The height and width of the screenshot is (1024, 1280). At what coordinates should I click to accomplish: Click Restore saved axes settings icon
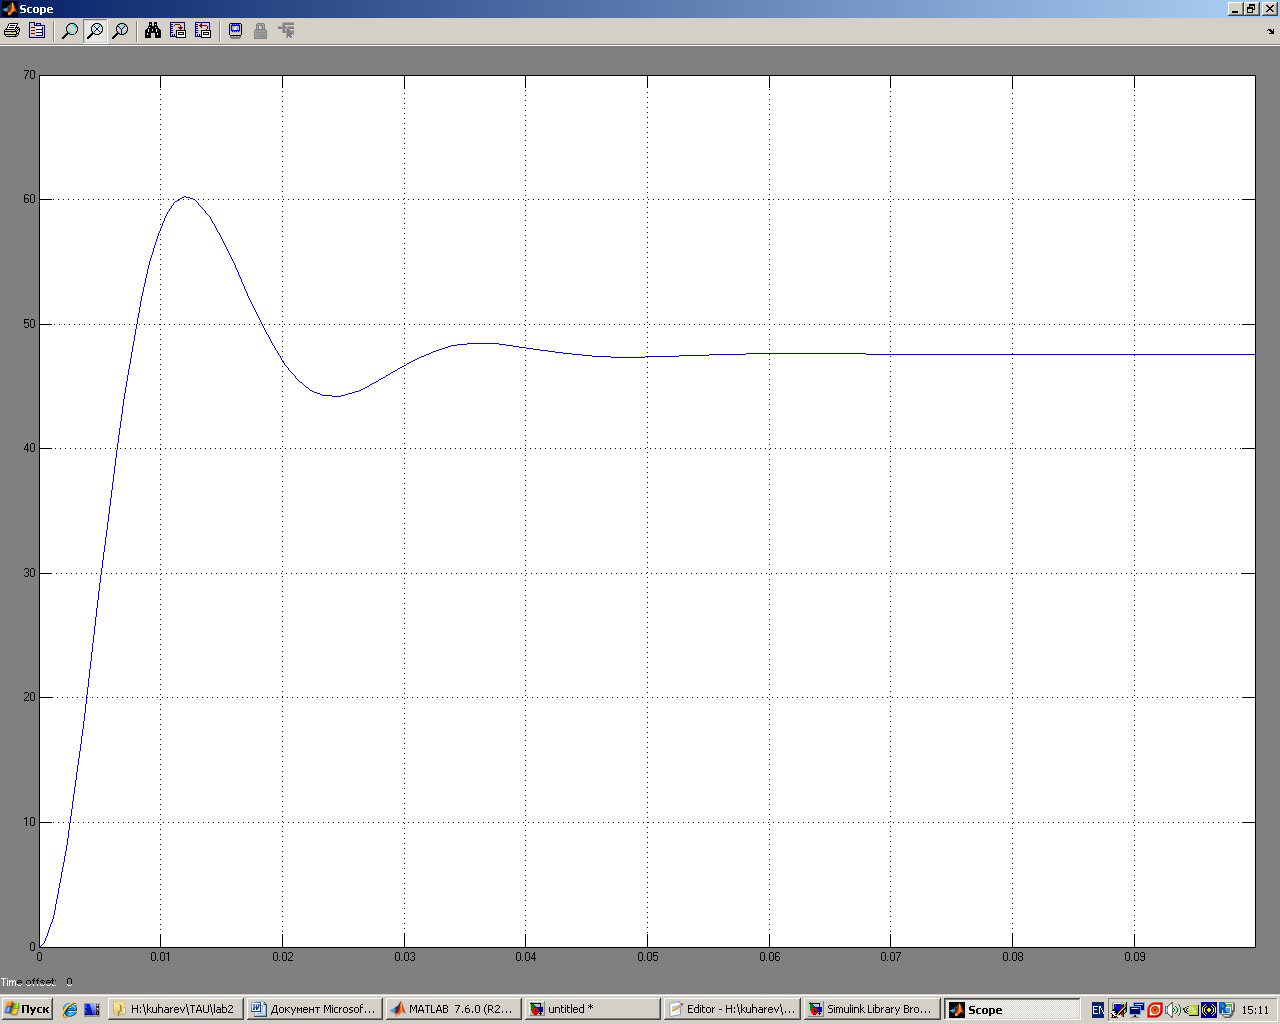[x=203, y=31]
